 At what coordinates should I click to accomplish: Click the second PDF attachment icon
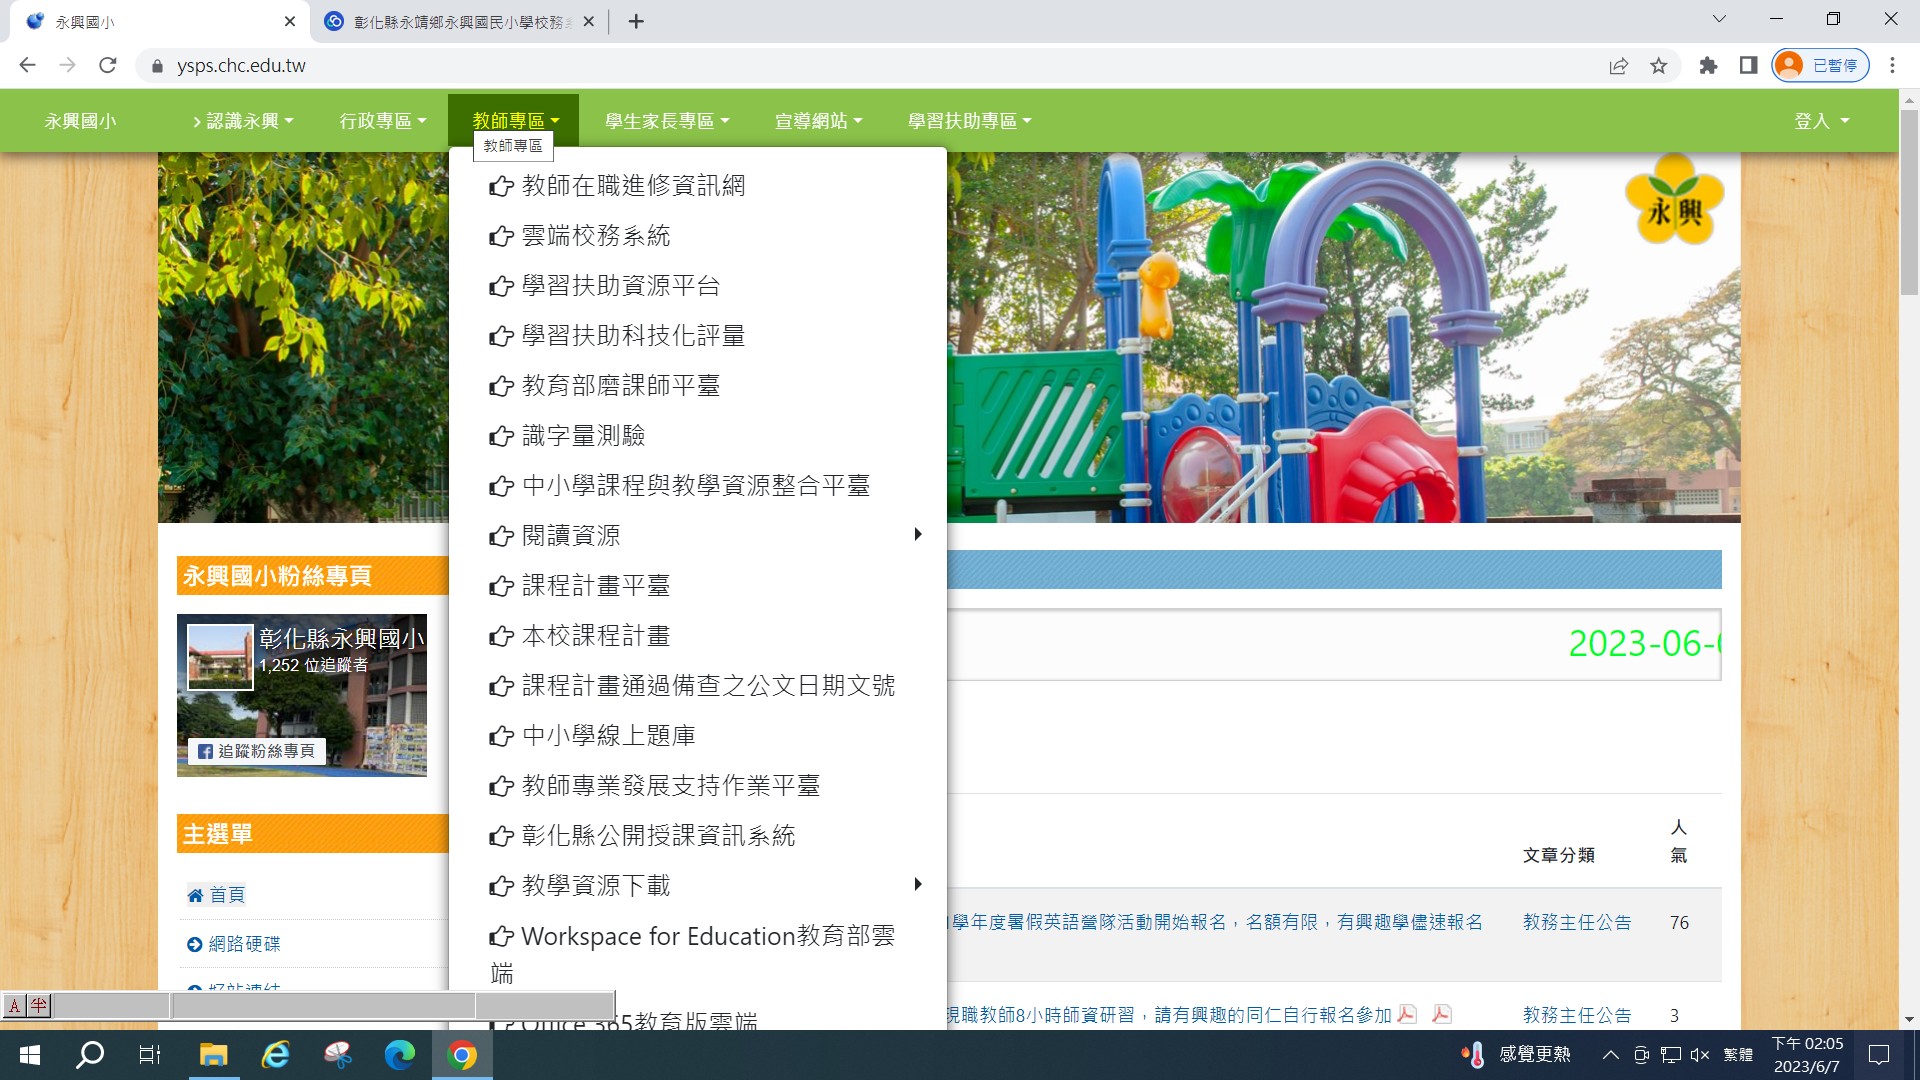coord(1441,1014)
